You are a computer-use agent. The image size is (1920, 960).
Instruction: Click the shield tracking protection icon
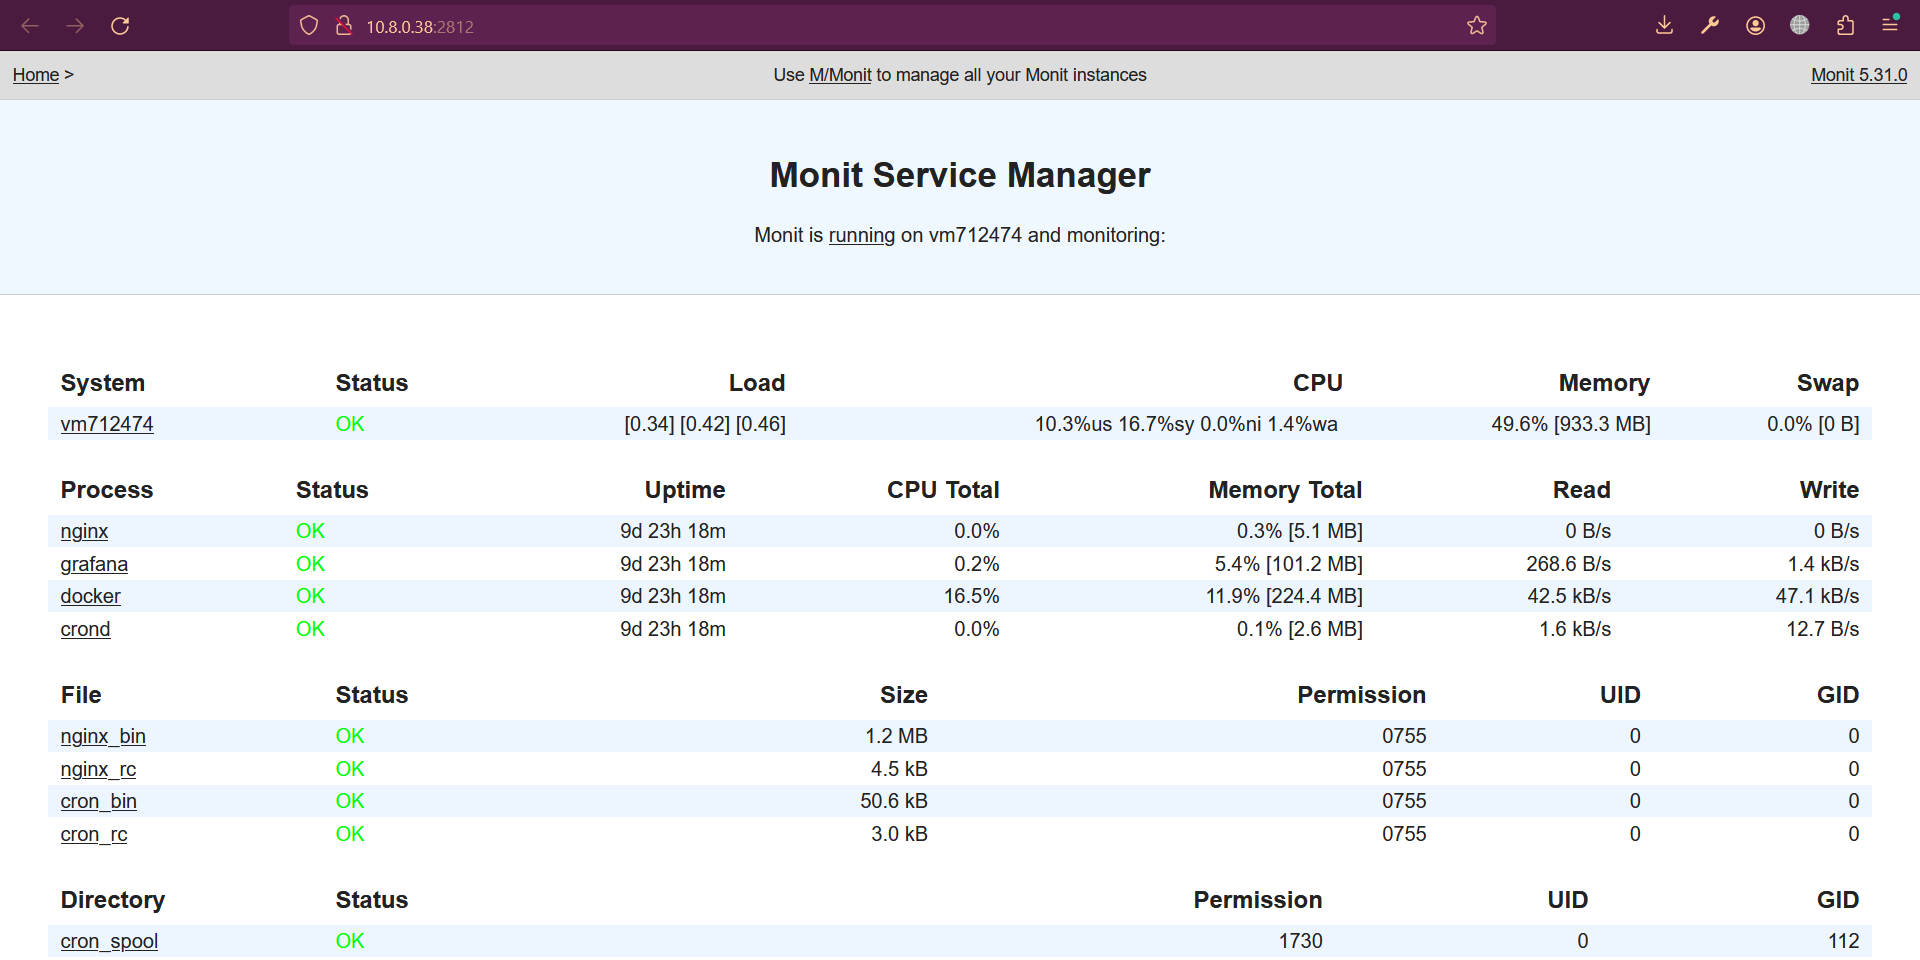[309, 26]
